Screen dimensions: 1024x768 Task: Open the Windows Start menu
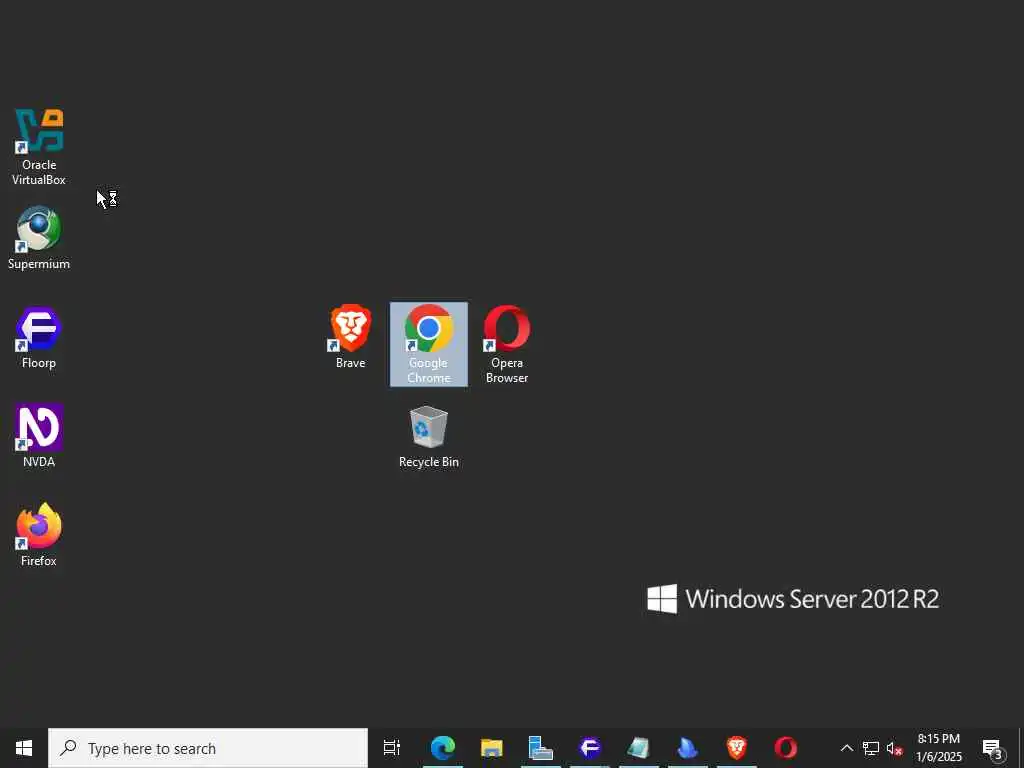tap(24, 748)
